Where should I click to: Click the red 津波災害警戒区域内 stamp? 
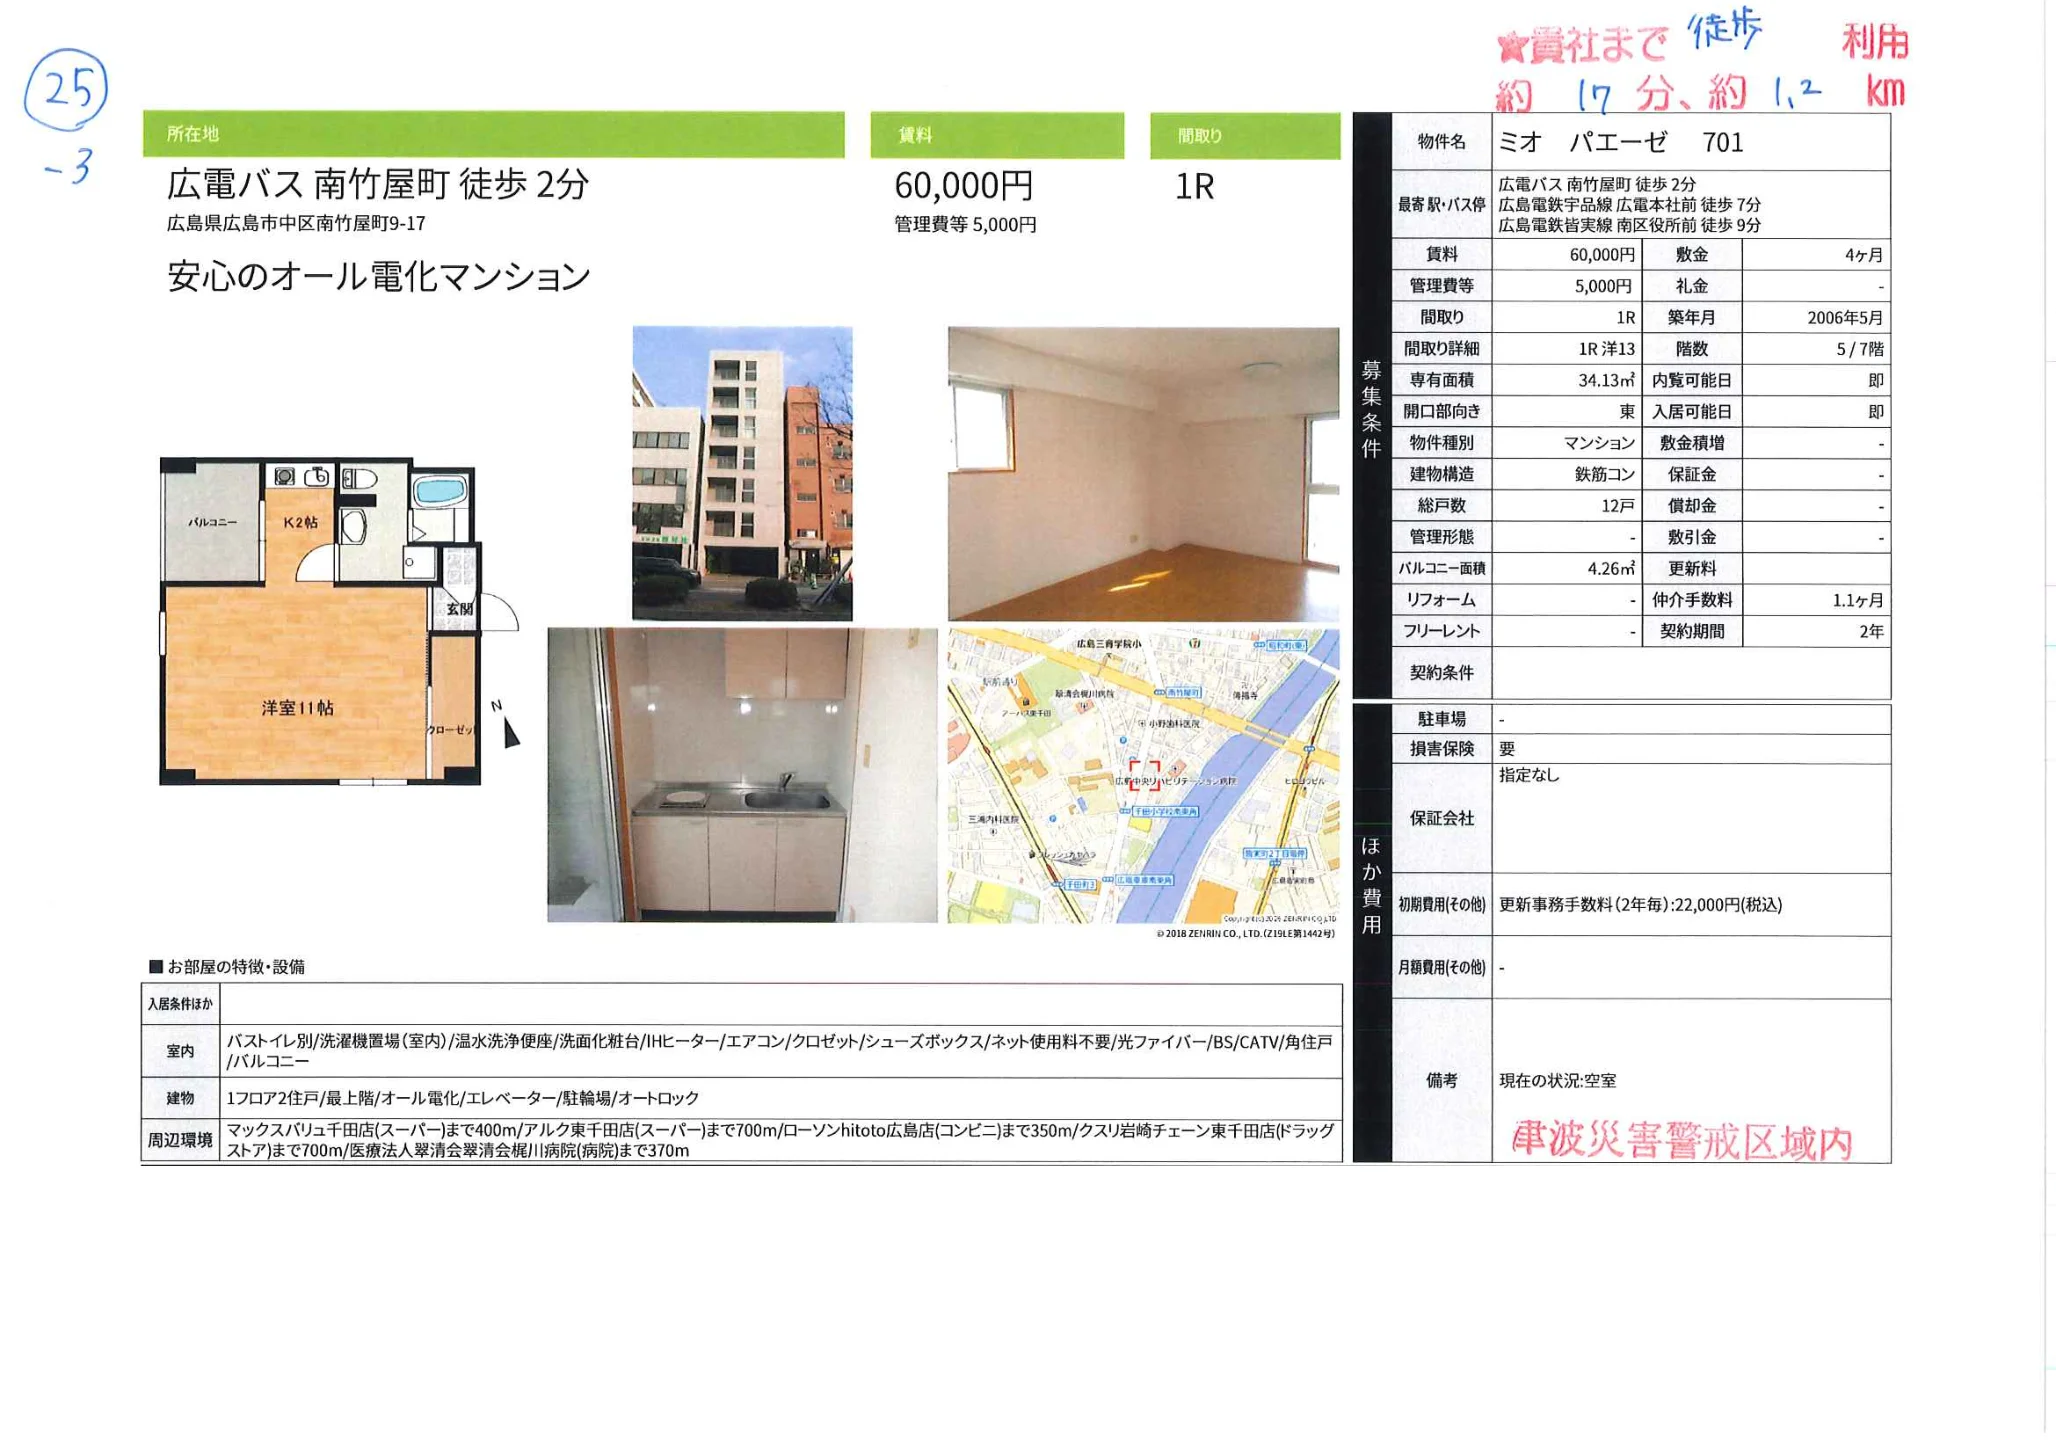click(1681, 1141)
